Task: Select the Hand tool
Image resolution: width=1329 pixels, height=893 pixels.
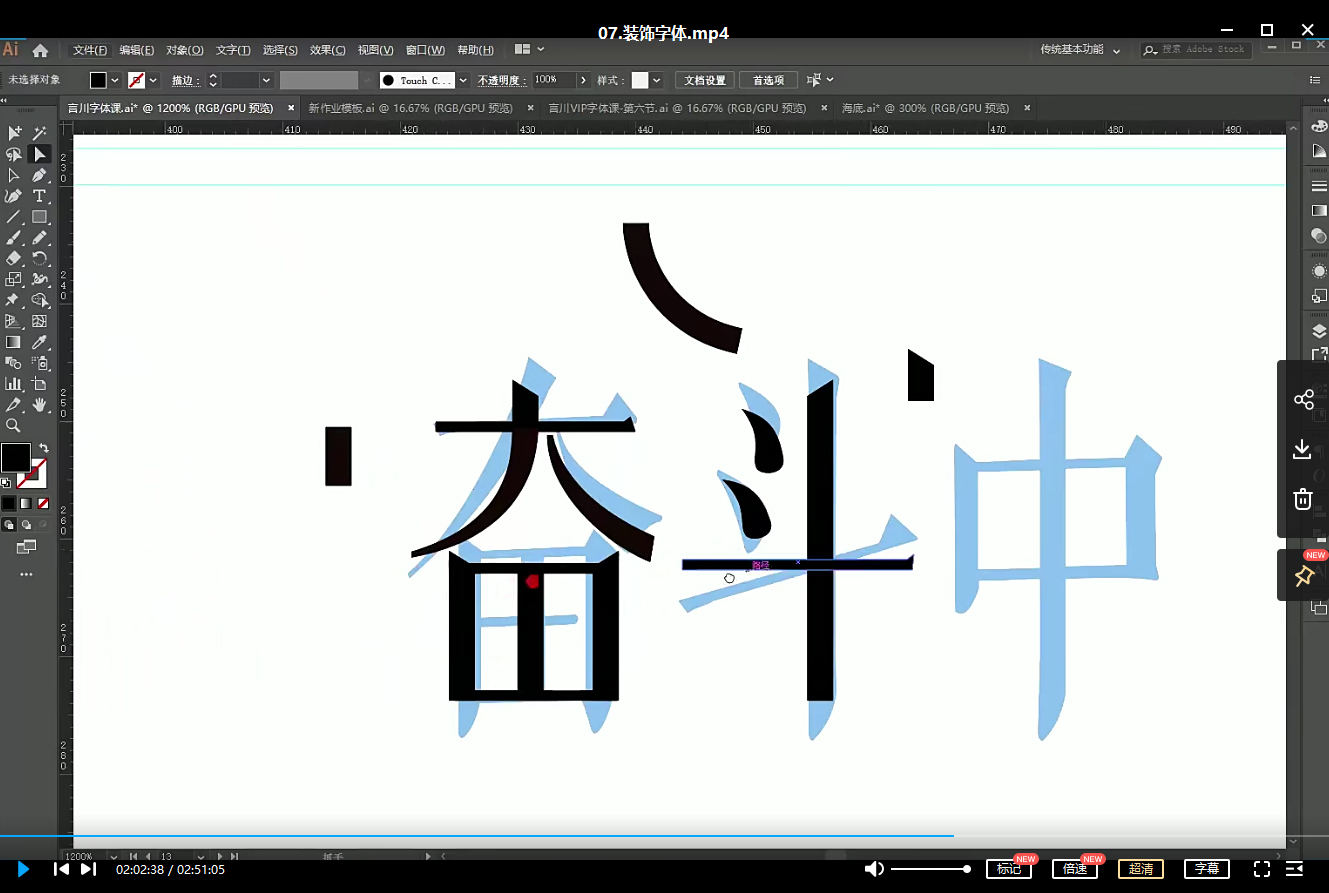Action: pos(40,405)
